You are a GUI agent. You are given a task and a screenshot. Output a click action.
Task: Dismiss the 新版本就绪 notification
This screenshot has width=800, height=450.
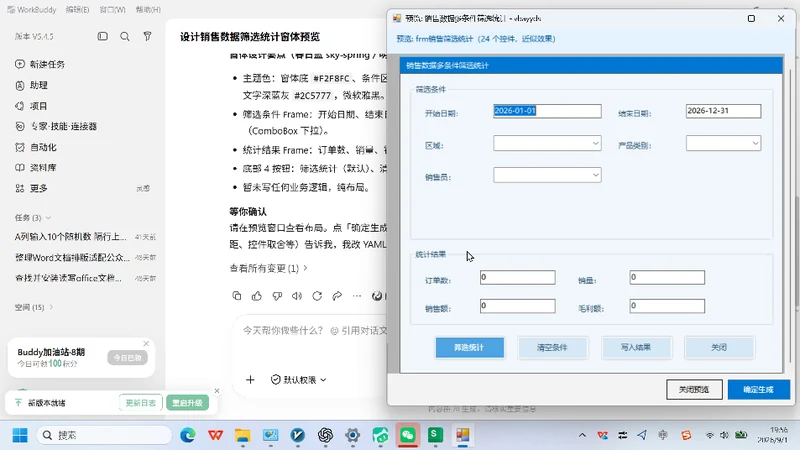pyautogui.click(x=217, y=391)
